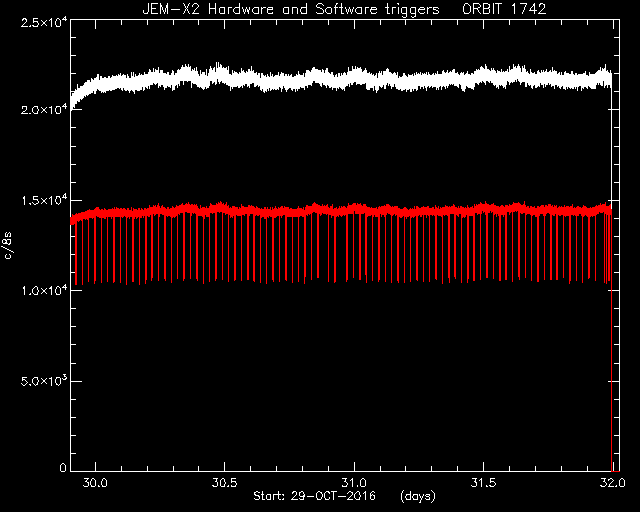Click the 31.0 x-axis tick label
The width and height of the screenshot is (640, 512).
click(353, 483)
